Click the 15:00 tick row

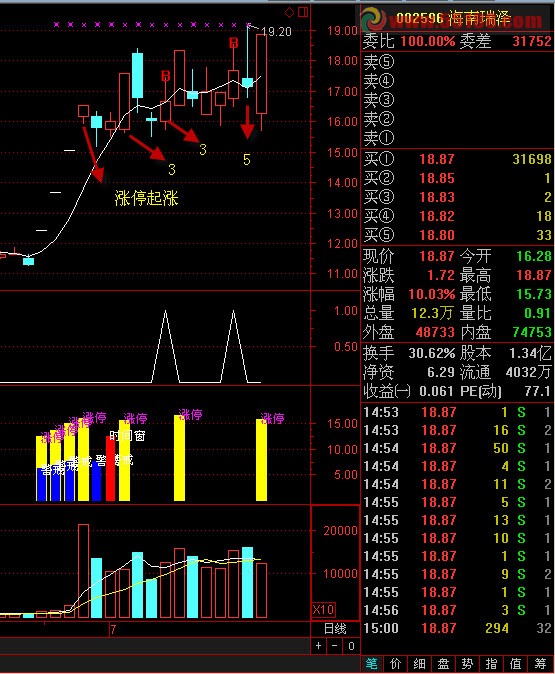[457, 628]
